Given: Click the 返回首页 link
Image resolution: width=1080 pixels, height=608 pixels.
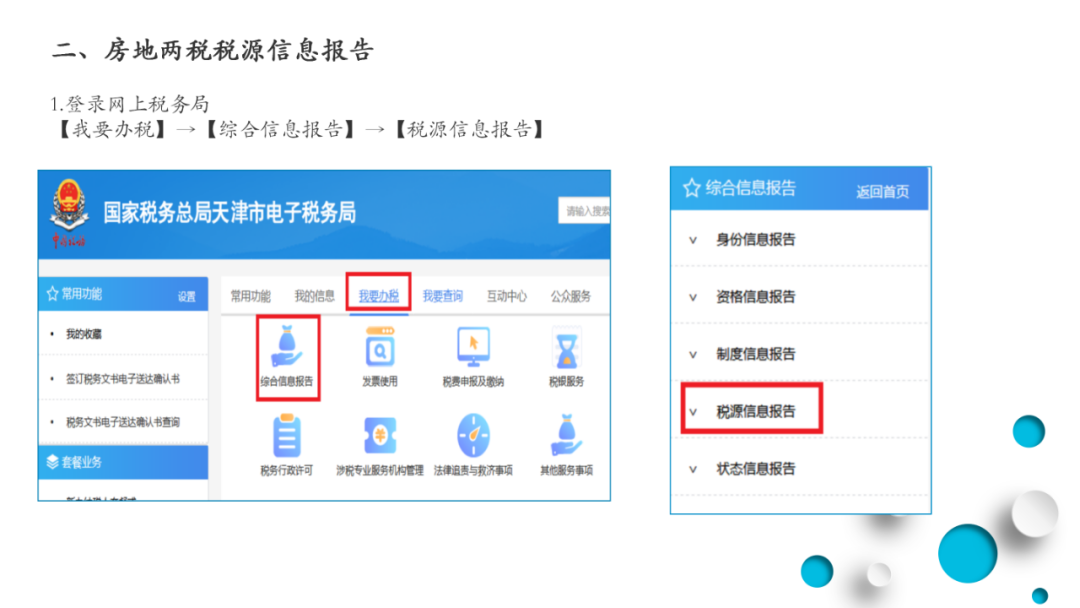Looking at the screenshot, I should point(882,191).
